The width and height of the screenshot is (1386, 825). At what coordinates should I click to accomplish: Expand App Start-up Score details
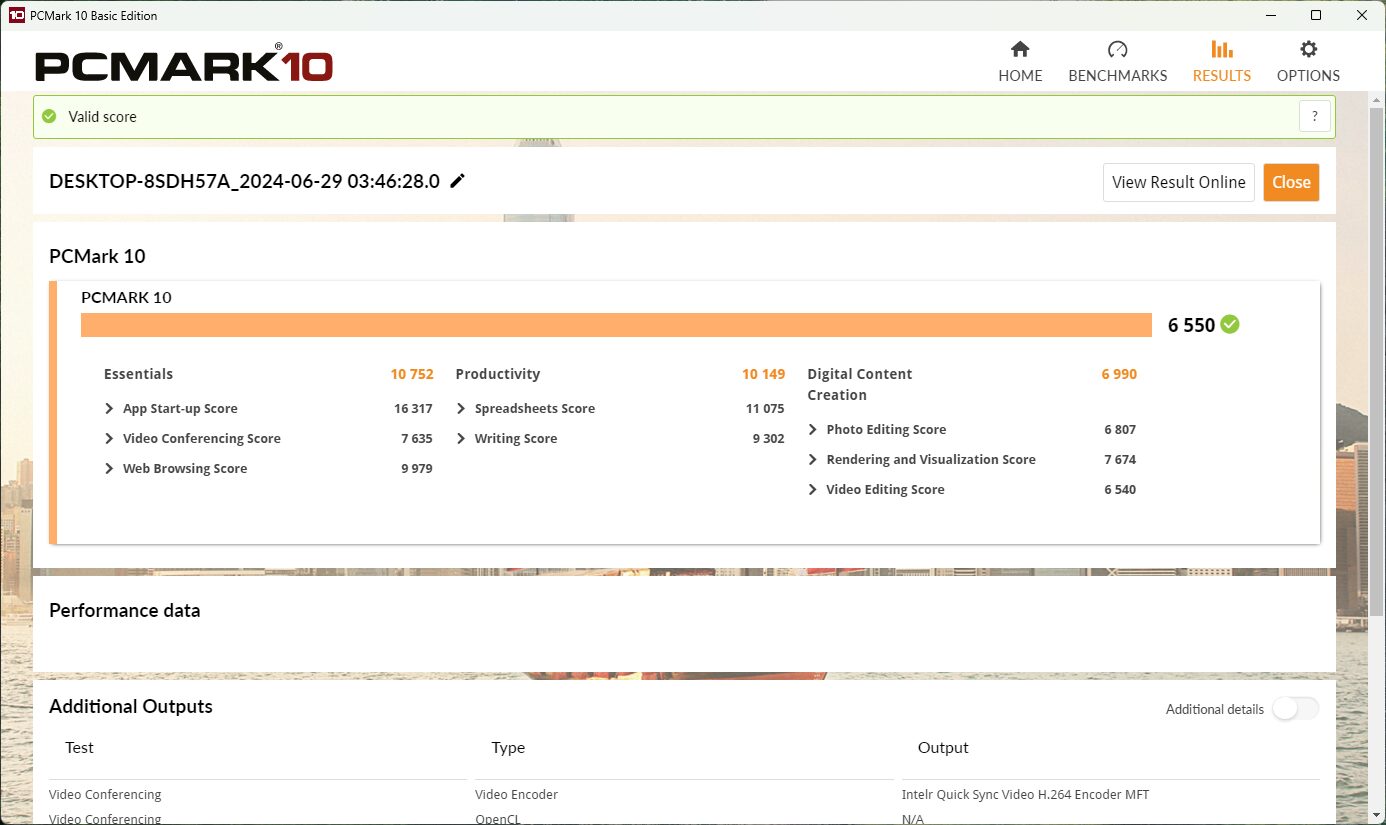pyautogui.click(x=109, y=408)
